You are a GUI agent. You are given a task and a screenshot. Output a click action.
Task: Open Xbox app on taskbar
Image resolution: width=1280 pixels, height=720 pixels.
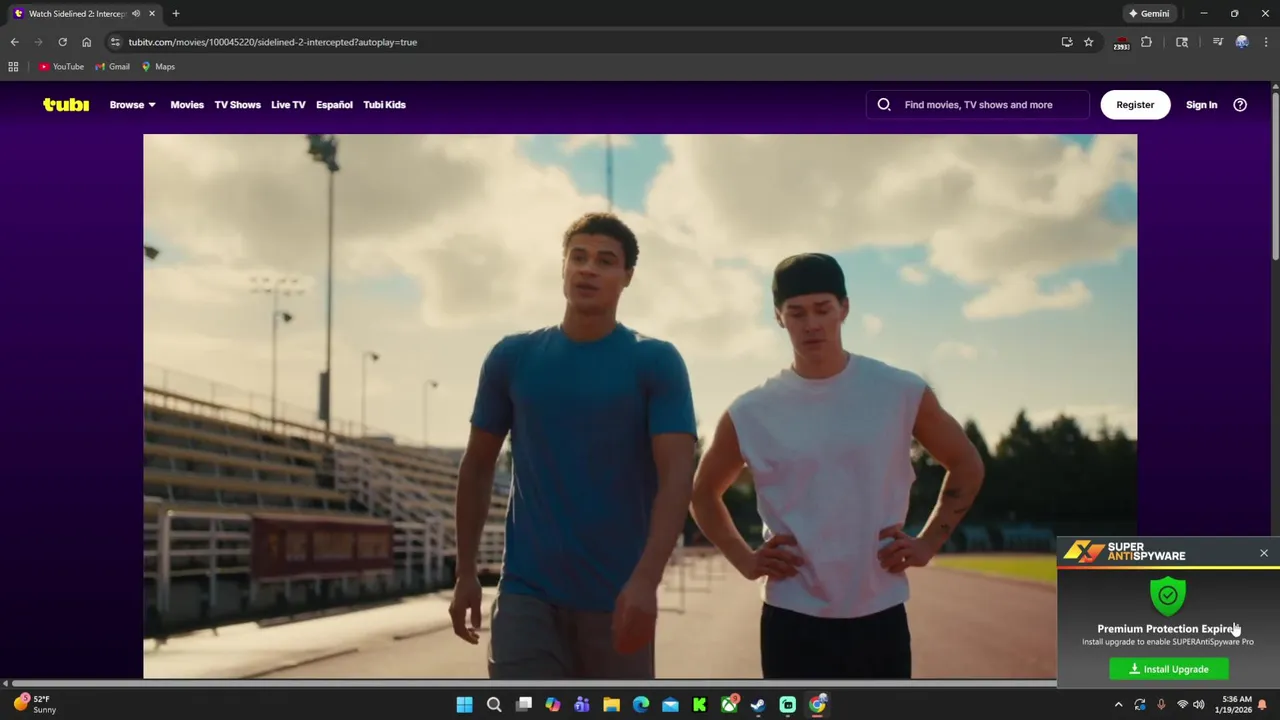[x=729, y=705]
